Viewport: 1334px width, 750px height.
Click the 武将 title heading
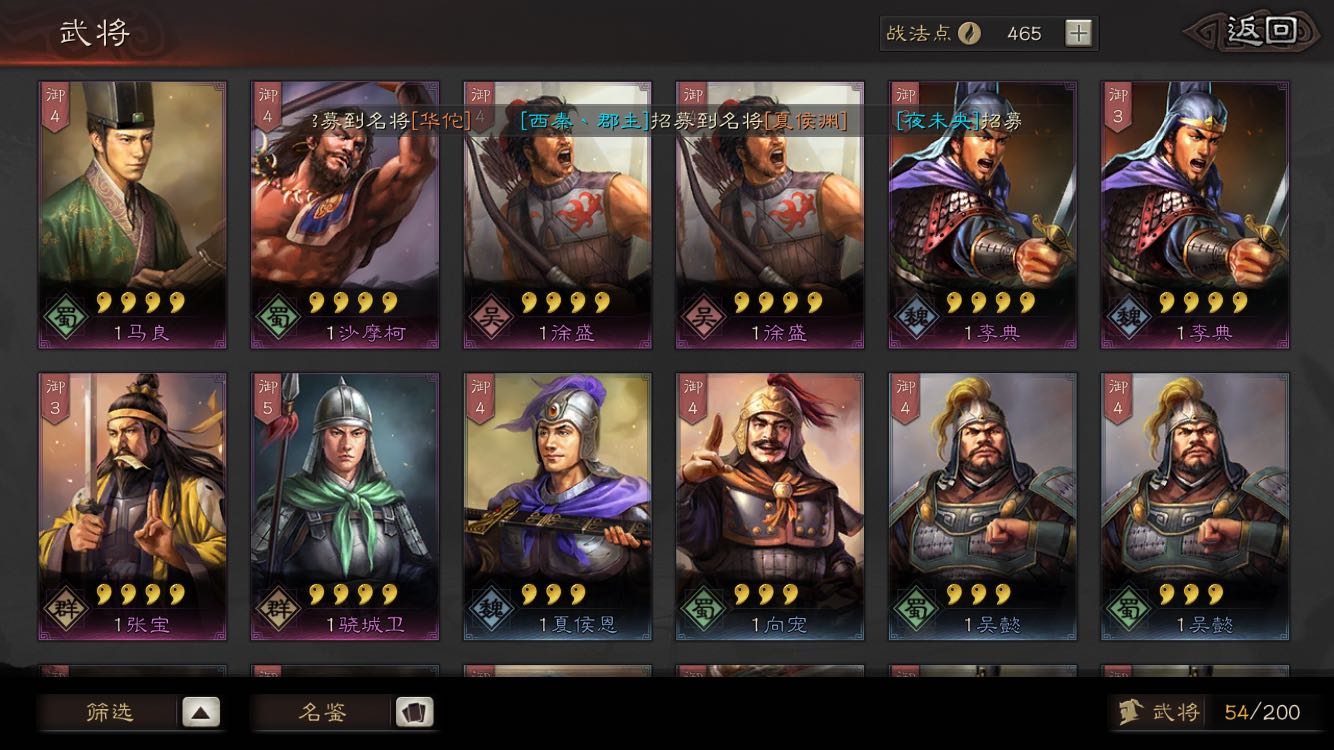pos(95,32)
